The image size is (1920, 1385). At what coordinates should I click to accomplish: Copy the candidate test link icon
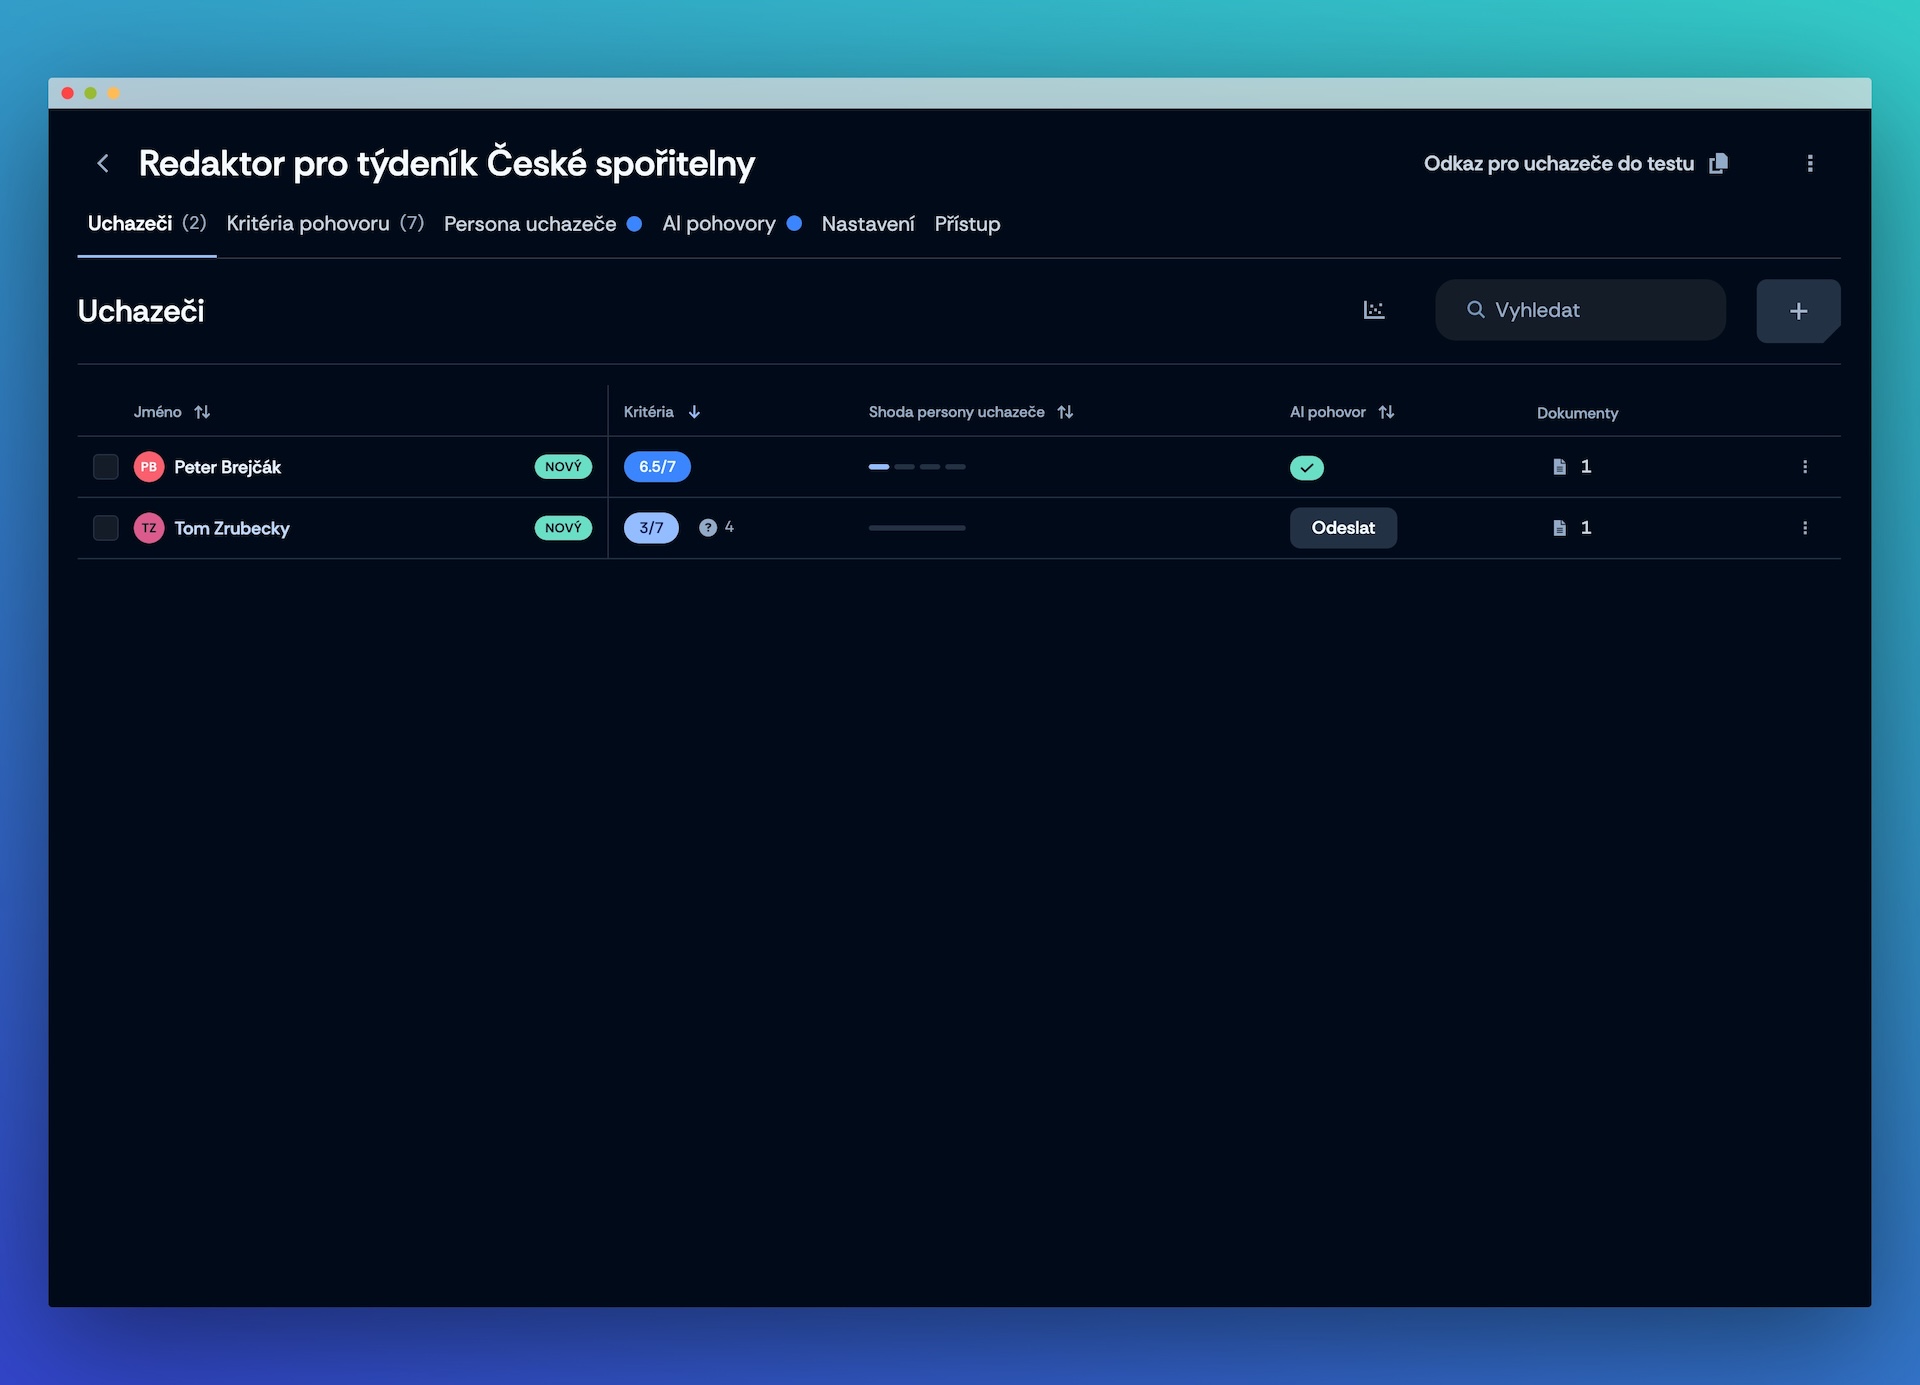click(1718, 163)
